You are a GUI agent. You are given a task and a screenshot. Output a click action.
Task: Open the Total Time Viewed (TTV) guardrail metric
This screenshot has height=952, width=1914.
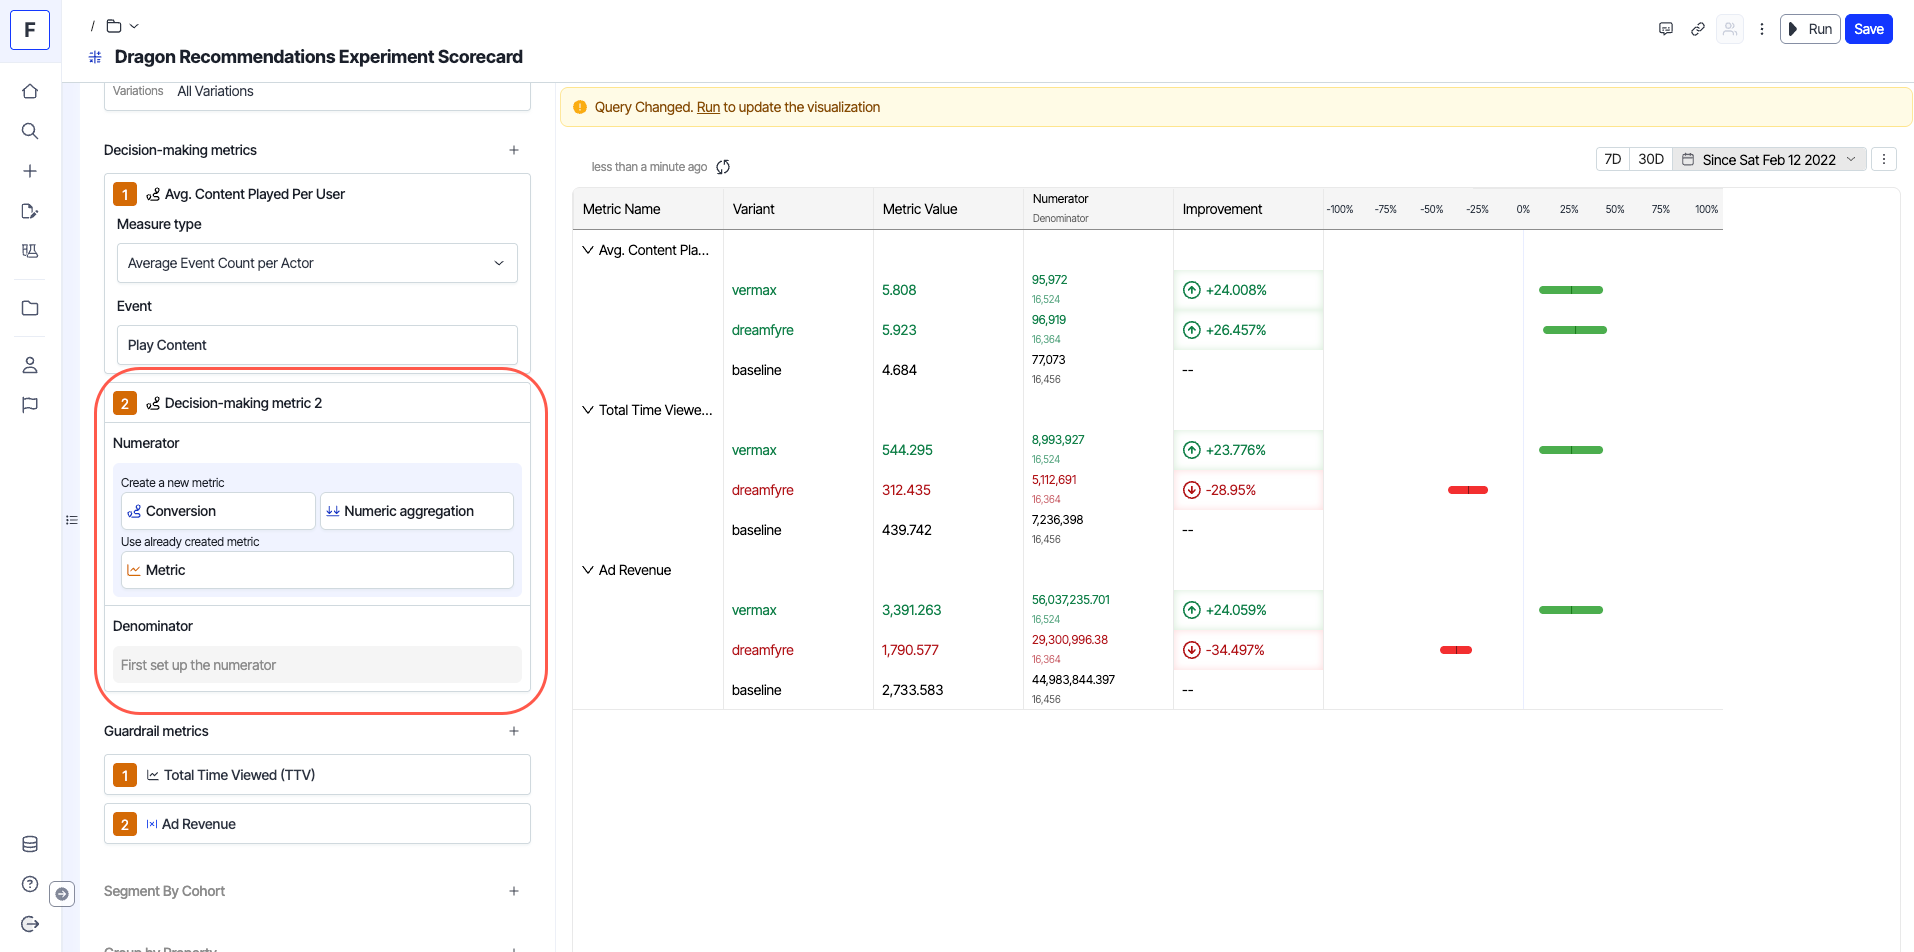pyautogui.click(x=317, y=775)
